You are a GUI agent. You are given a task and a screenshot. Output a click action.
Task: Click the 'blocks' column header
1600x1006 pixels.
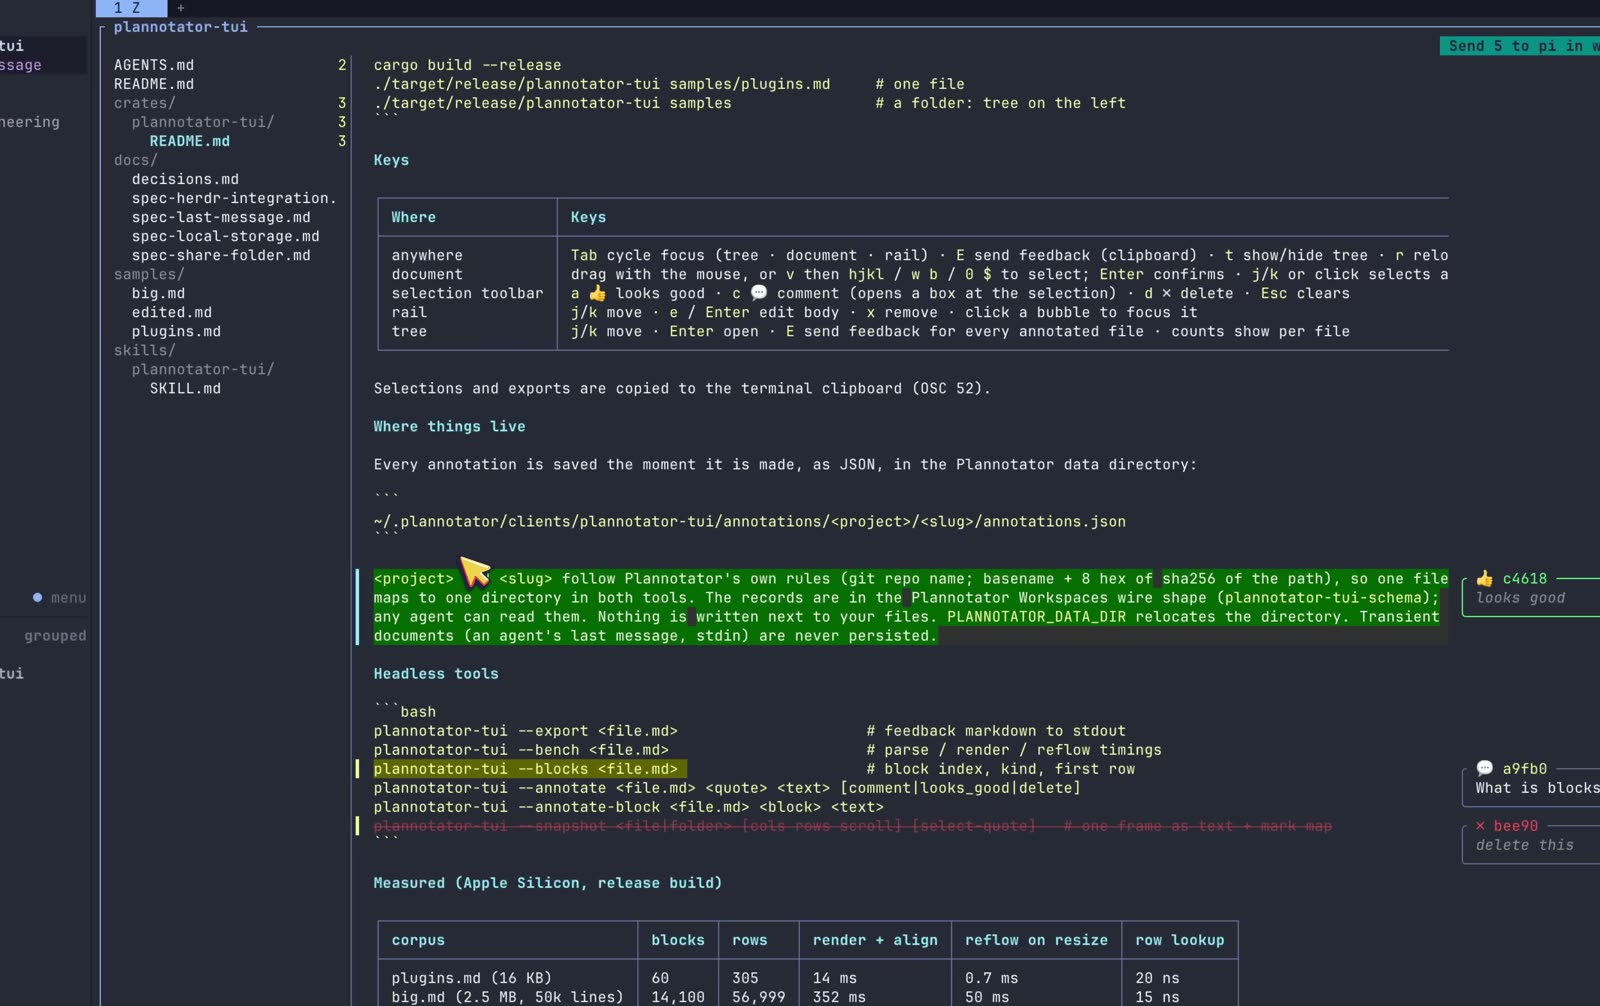(678, 940)
